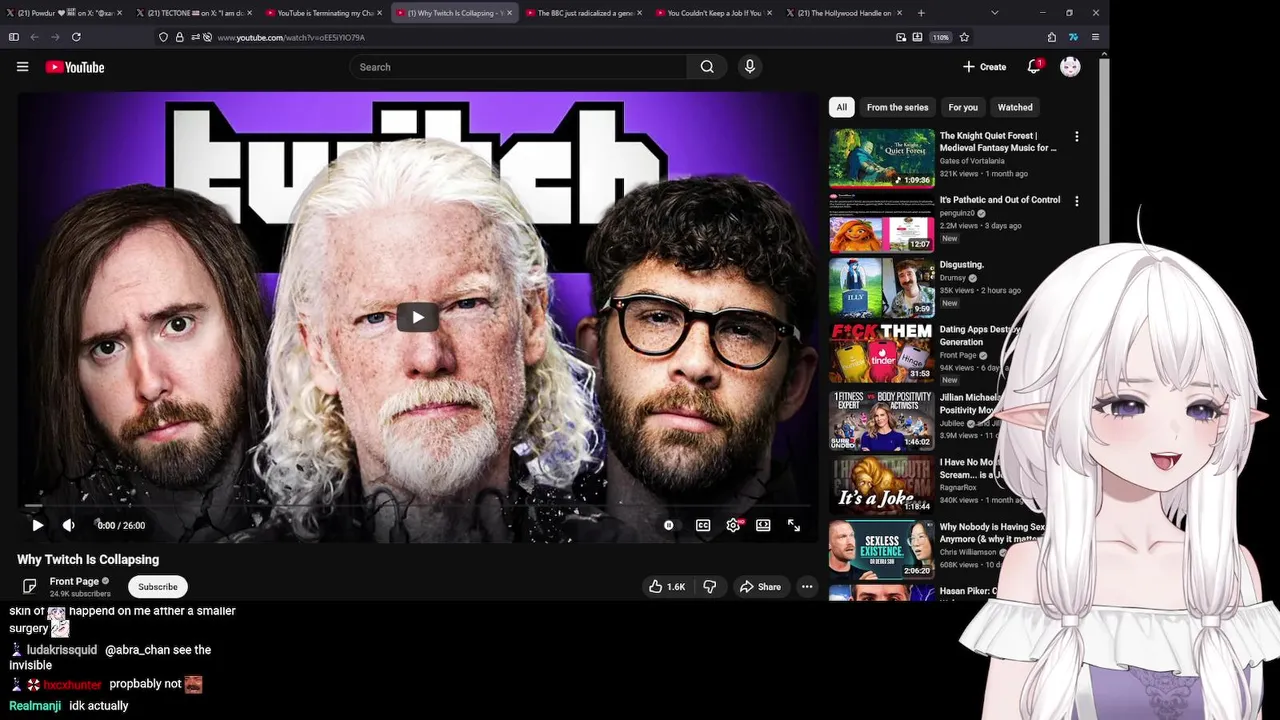Toggle the autoplay switch in player
1280x720 pixels.
pyautogui.click(x=669, y=525)
